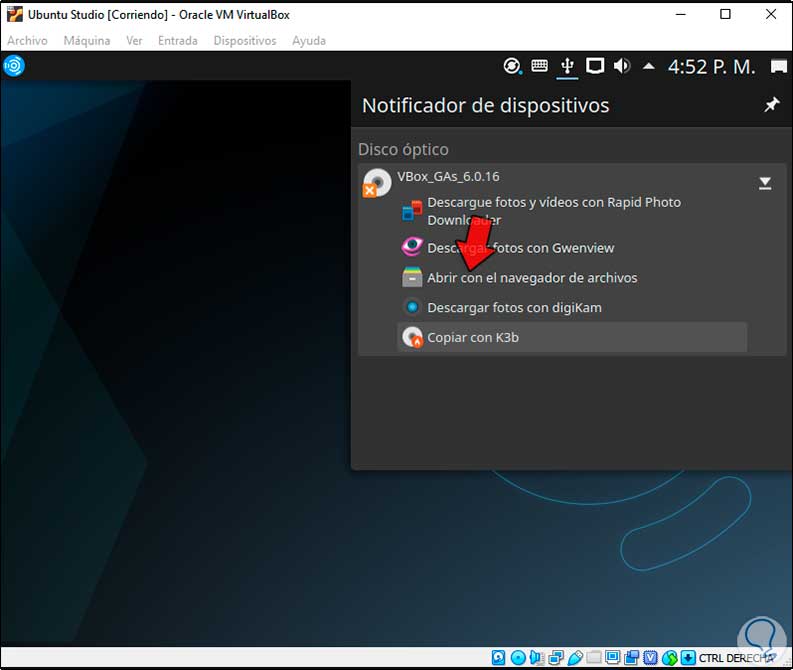Open the software updates tray icon
The width and height of the screenshot is (793, 670).
click(x=512, y=66)
